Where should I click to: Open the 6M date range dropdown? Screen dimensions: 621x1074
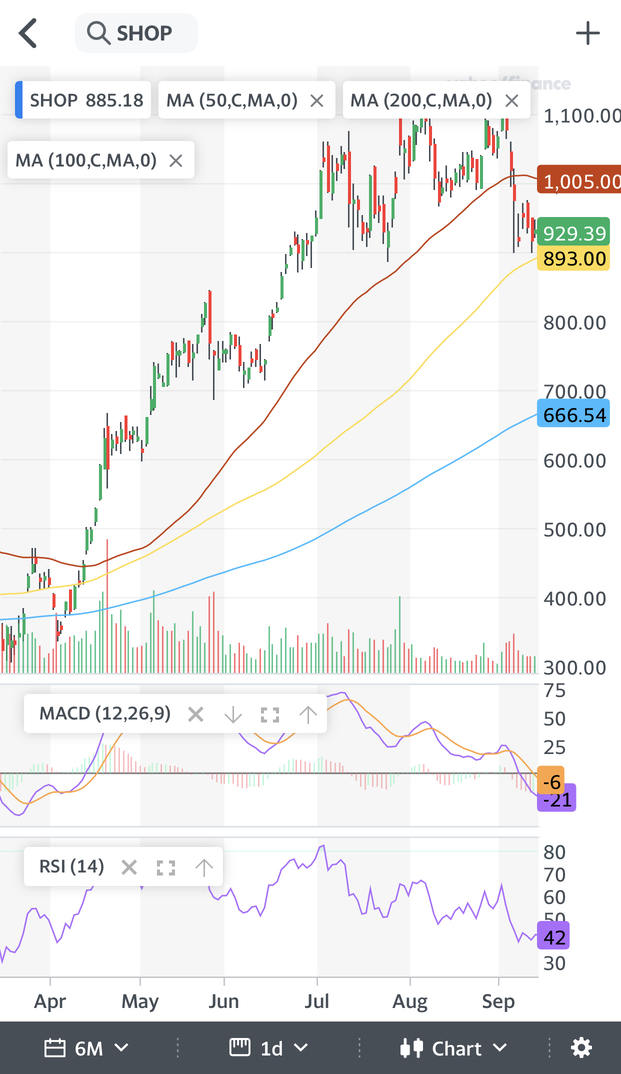pyautogui.click(x=88, y=1047)
